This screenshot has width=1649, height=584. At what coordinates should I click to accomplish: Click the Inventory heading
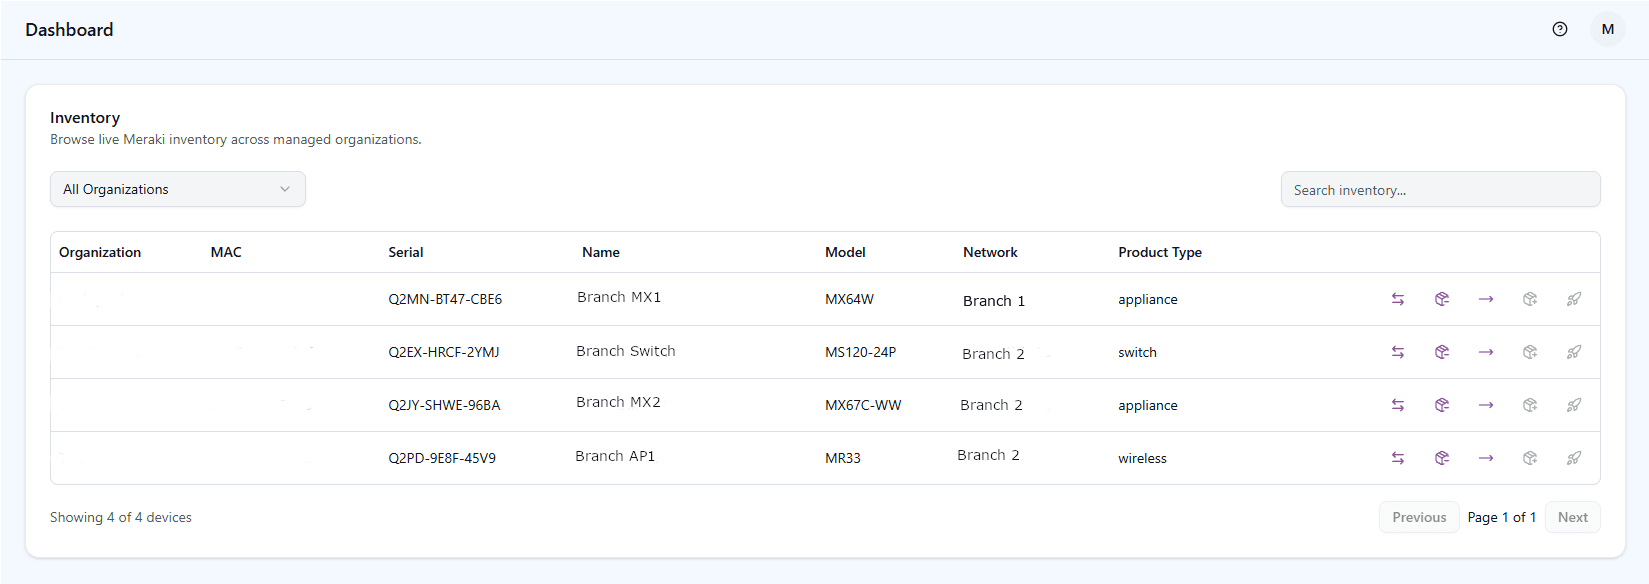85,117
